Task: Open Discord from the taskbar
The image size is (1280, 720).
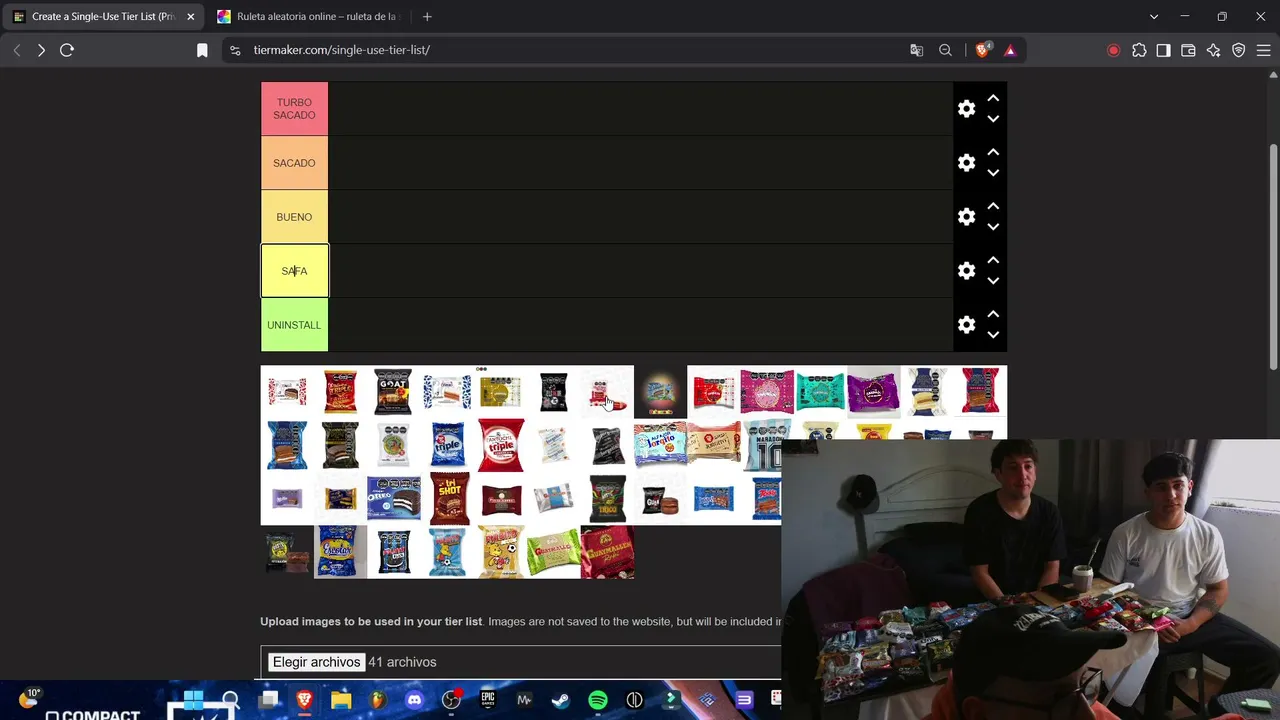Action: click(x=414, y=700)
